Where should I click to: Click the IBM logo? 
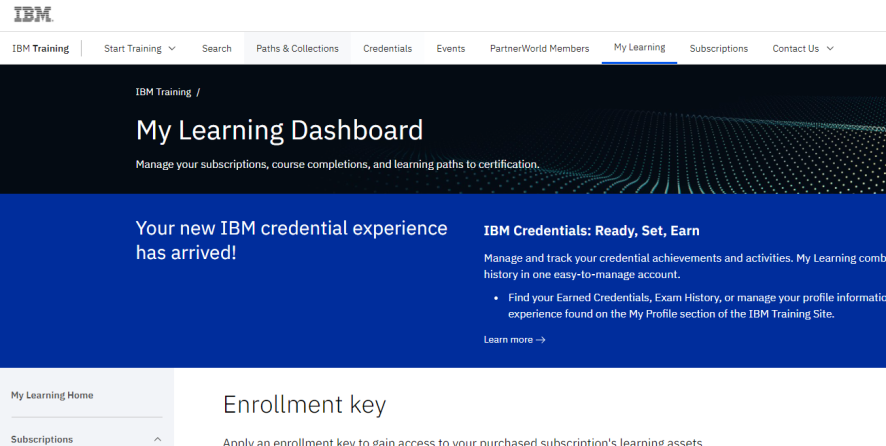coord(33,15)
